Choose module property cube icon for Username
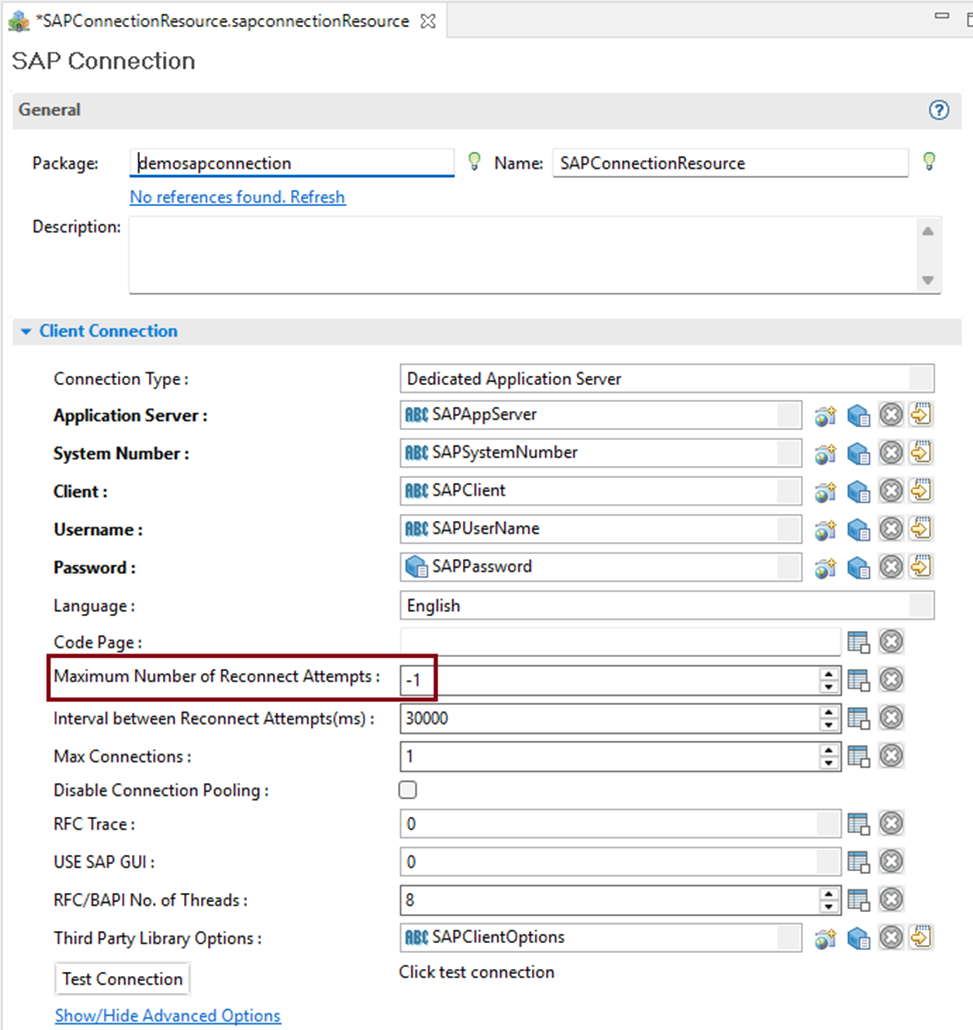Viewport: 973px width, 1030px height. [859, 529]
